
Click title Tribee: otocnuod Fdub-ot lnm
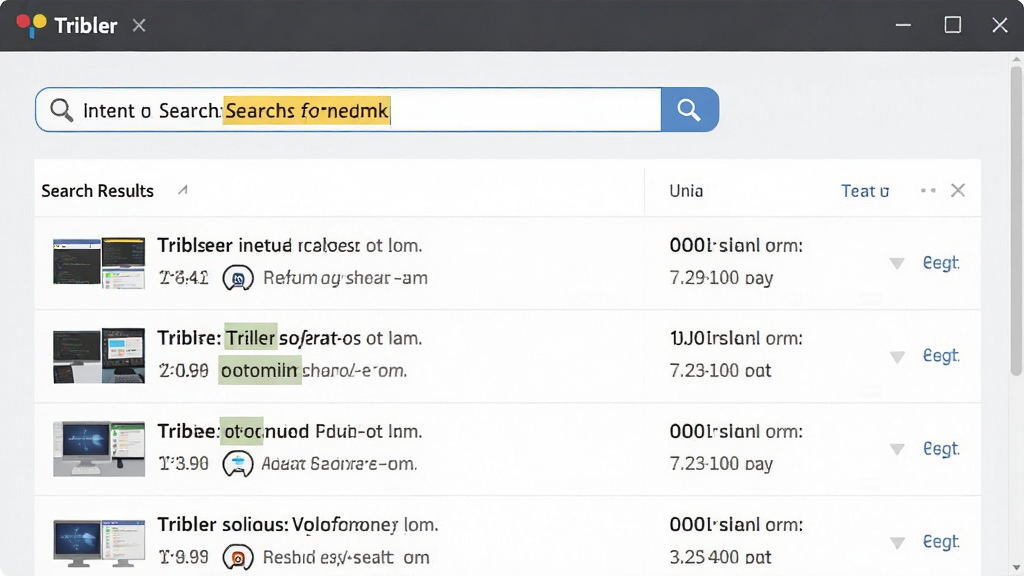(x=289, y=432)
